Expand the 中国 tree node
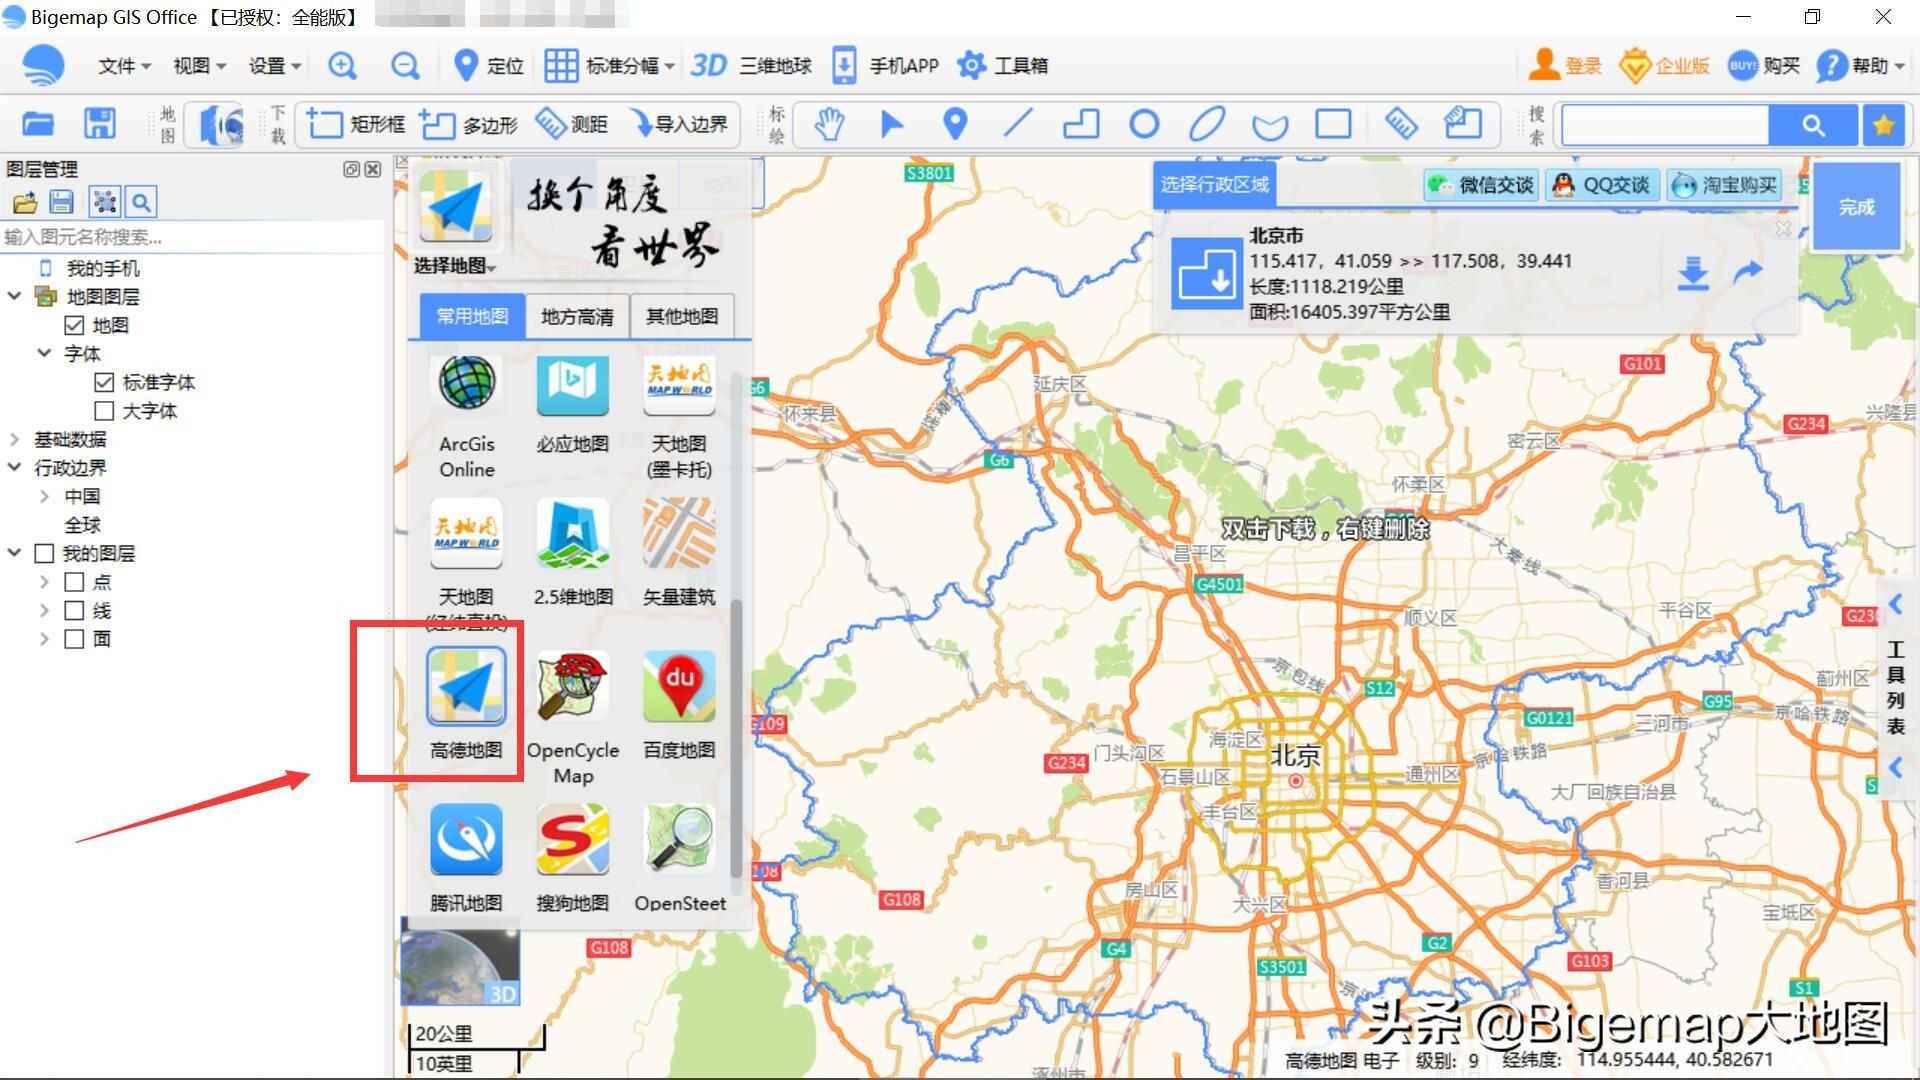Viewport: 1920px width, 1080px height. tap(44, 495)
